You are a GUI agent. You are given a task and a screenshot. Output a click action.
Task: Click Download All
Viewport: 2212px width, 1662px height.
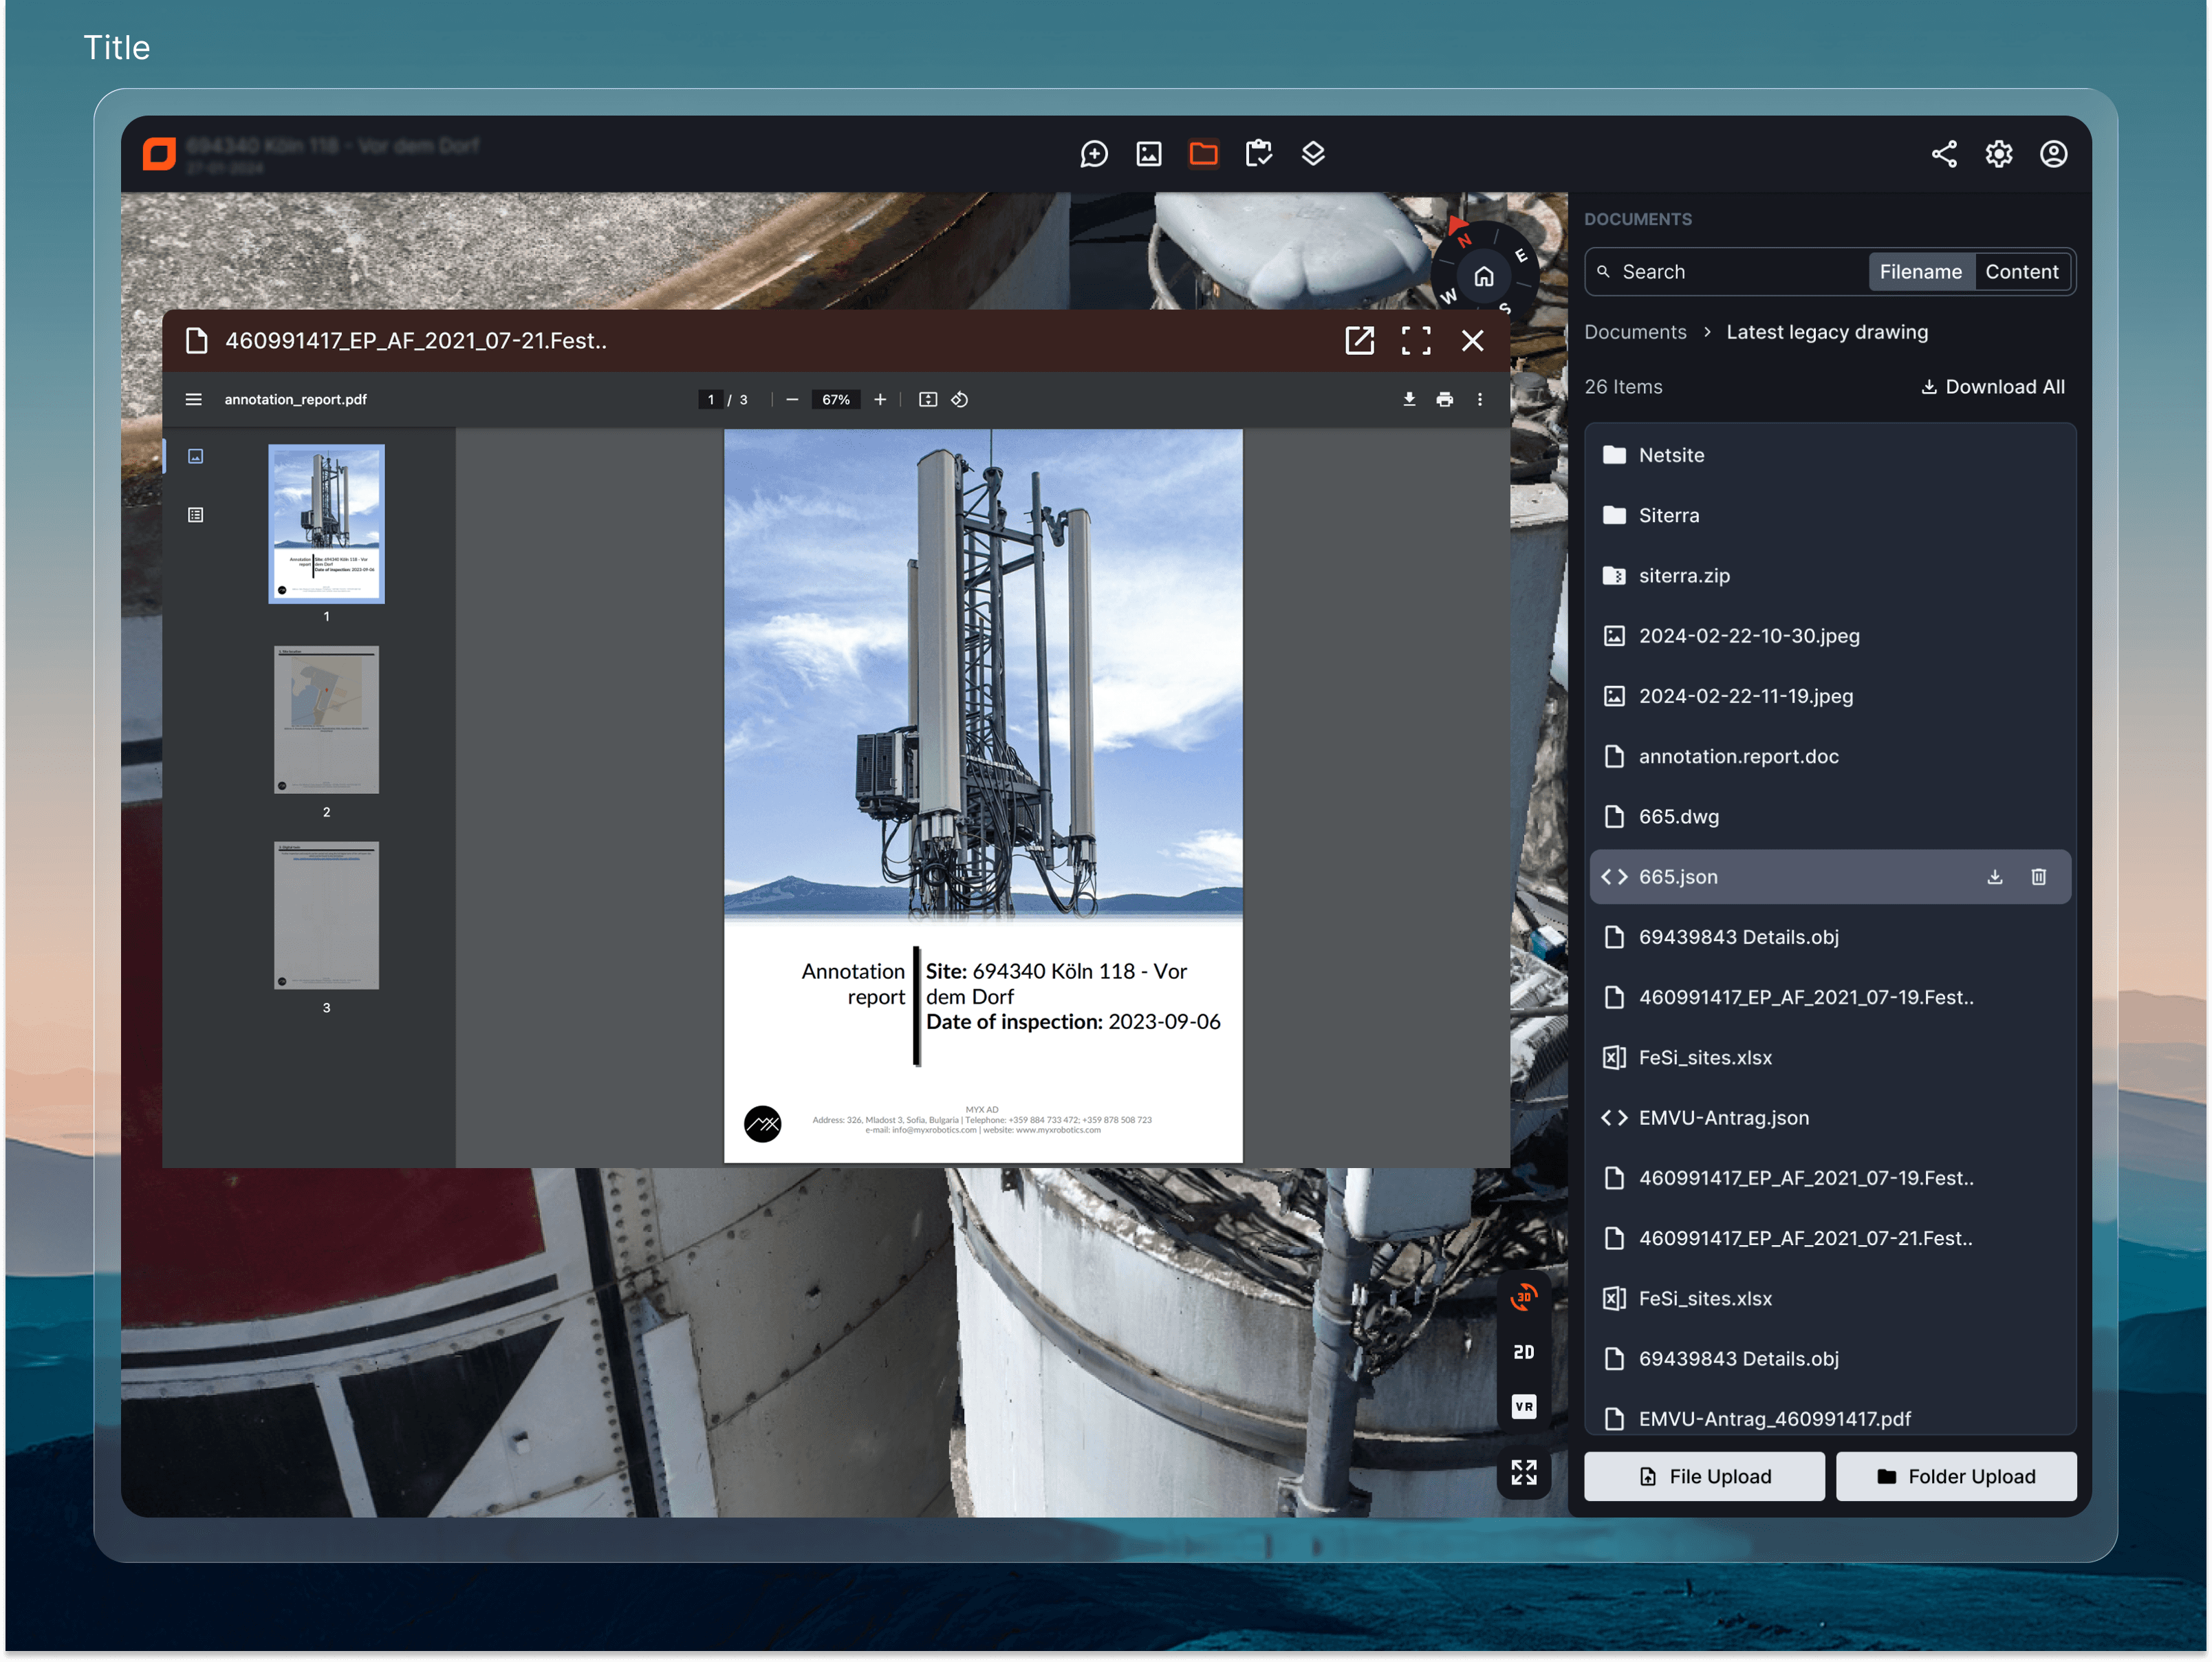[1993, 387]
